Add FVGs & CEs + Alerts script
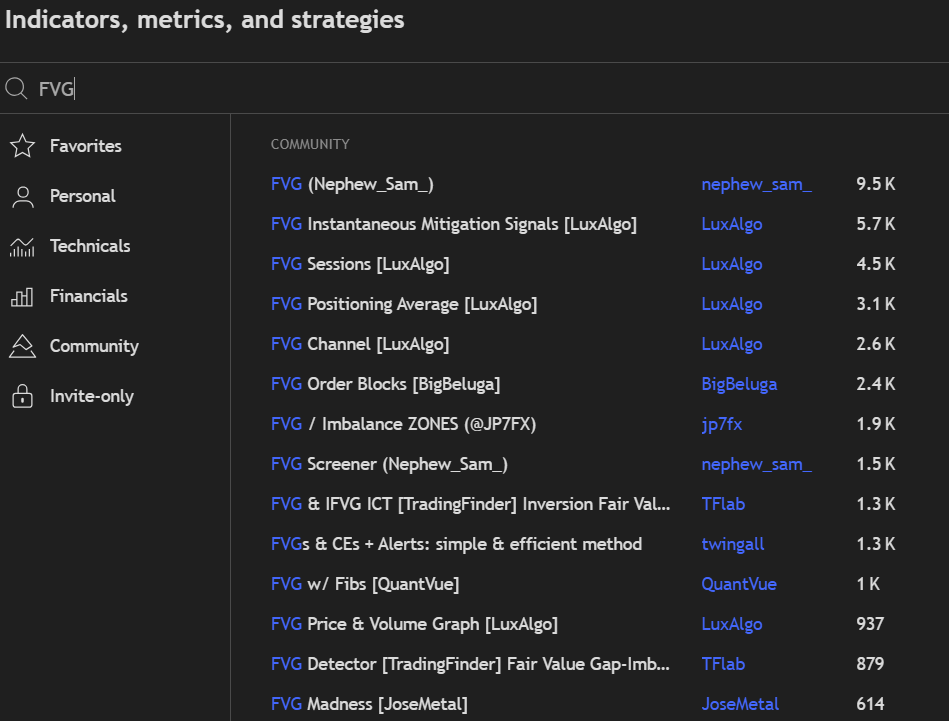The width and height of the screenshot is (949, 721). [x=456, y=544]
